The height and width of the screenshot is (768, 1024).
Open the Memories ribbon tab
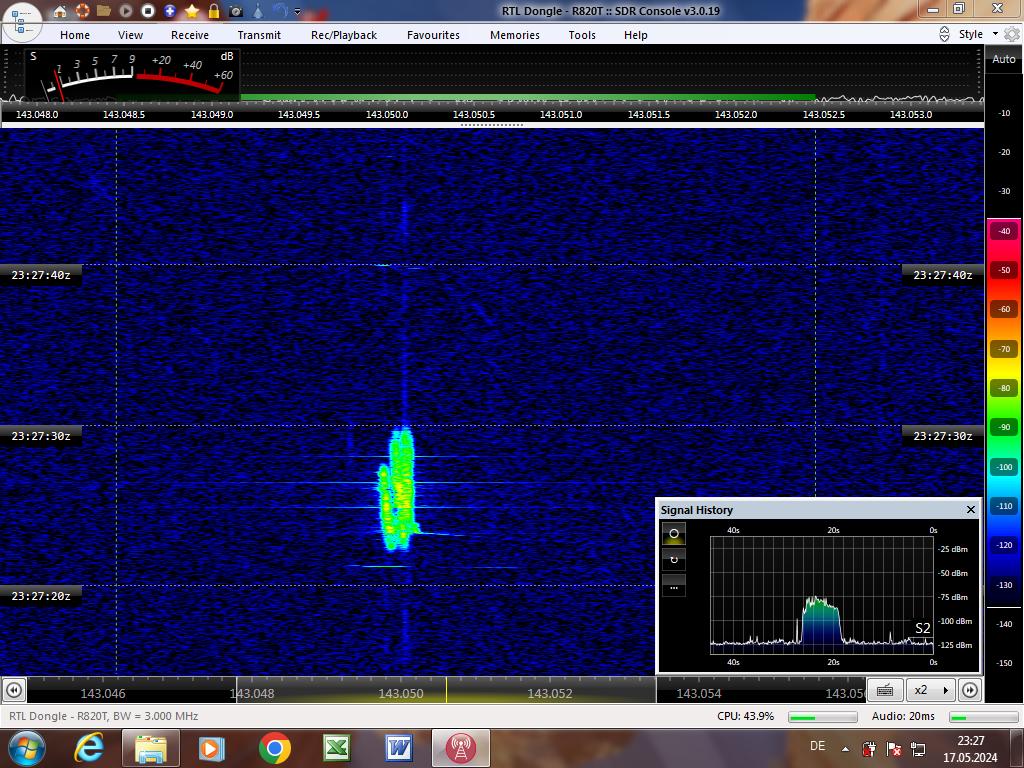(515, 35)
